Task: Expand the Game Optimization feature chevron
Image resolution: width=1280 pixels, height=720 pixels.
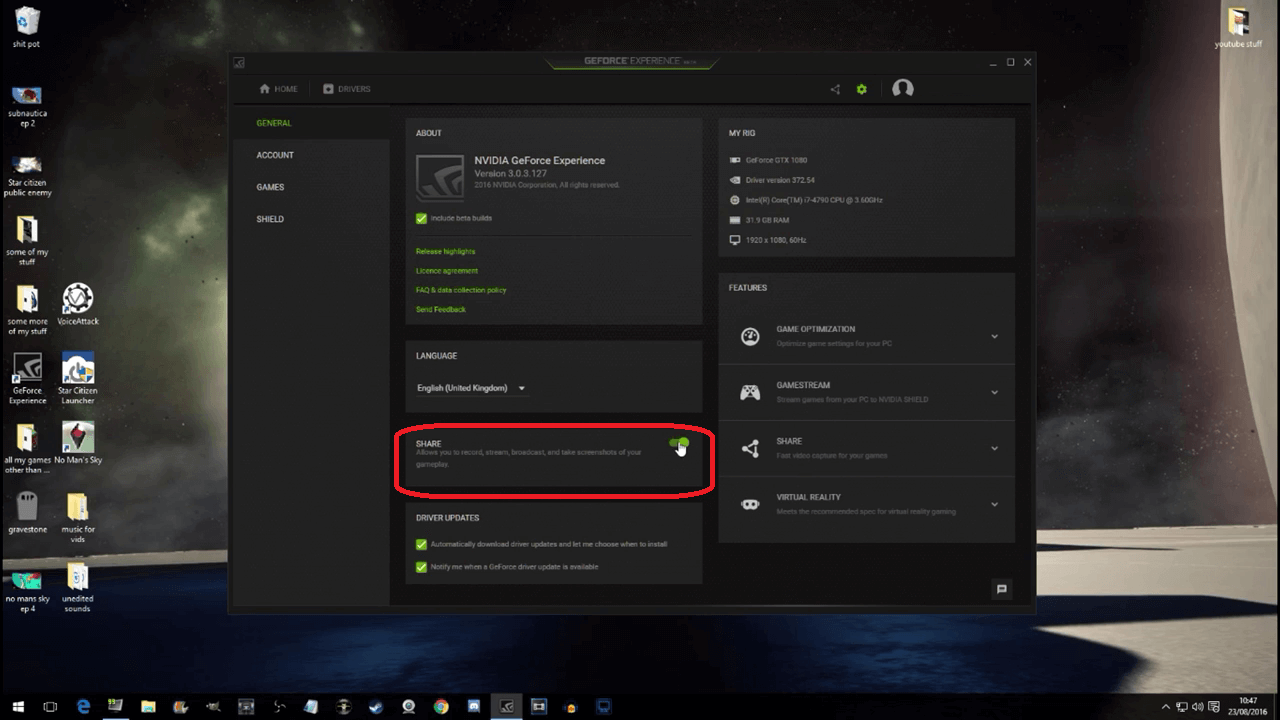Action: click(994, 336)
